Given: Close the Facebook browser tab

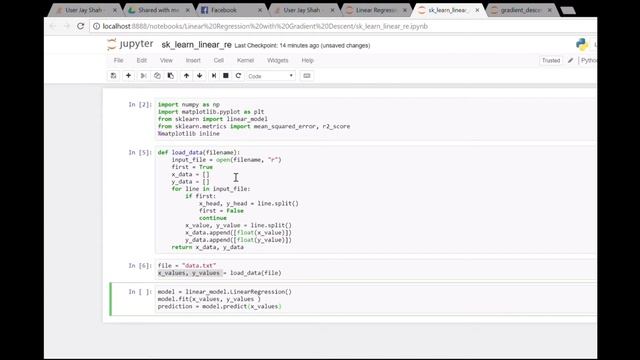Looking at the screenshot, I should (x=260, y=10).
